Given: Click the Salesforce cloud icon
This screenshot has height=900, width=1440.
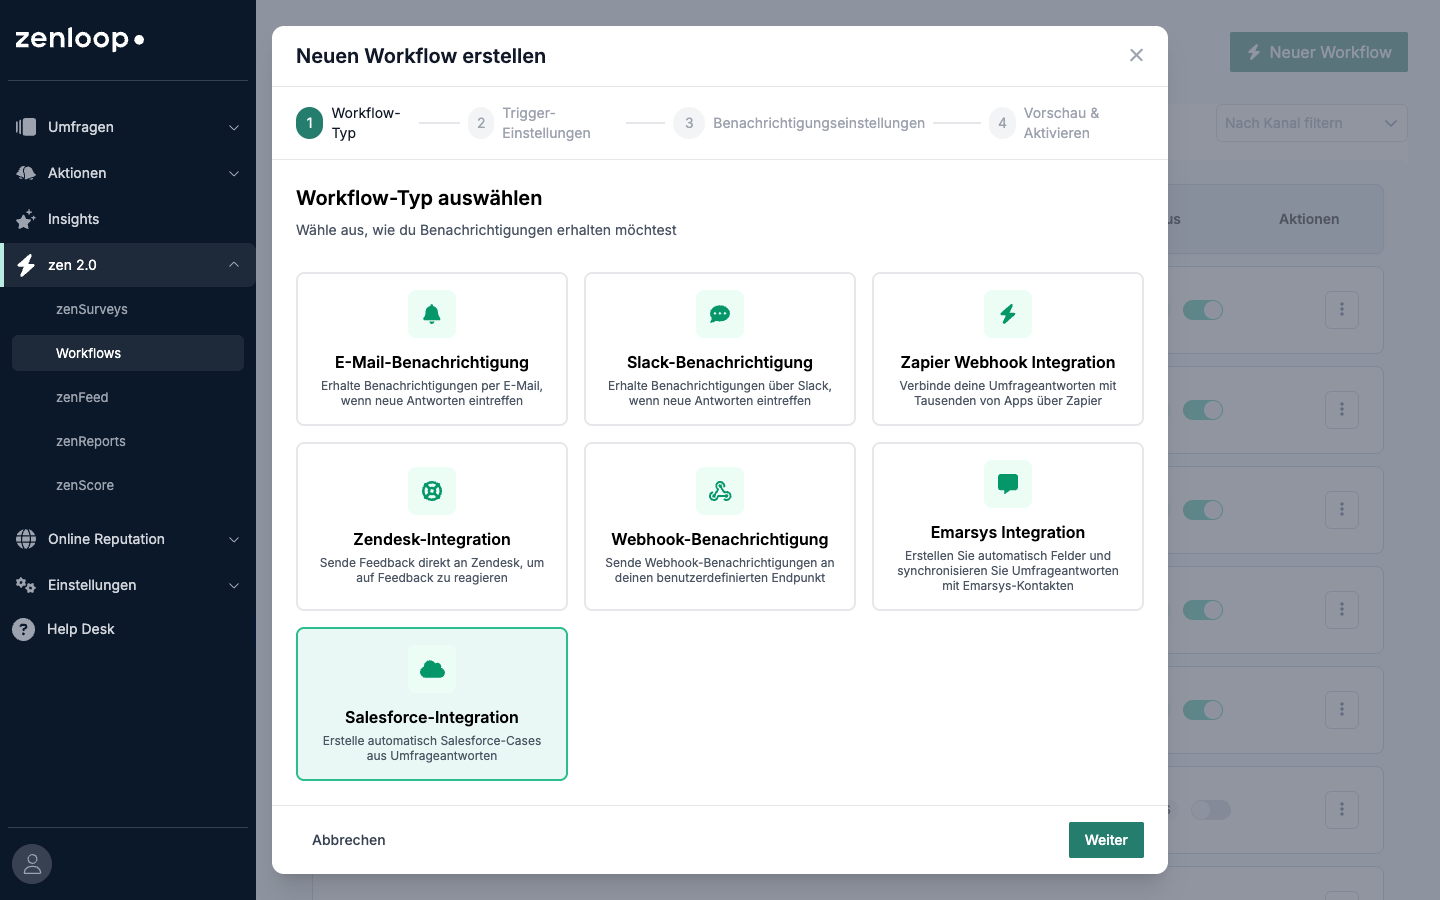Looking at the screenshot, I should (x=432, y=669).
